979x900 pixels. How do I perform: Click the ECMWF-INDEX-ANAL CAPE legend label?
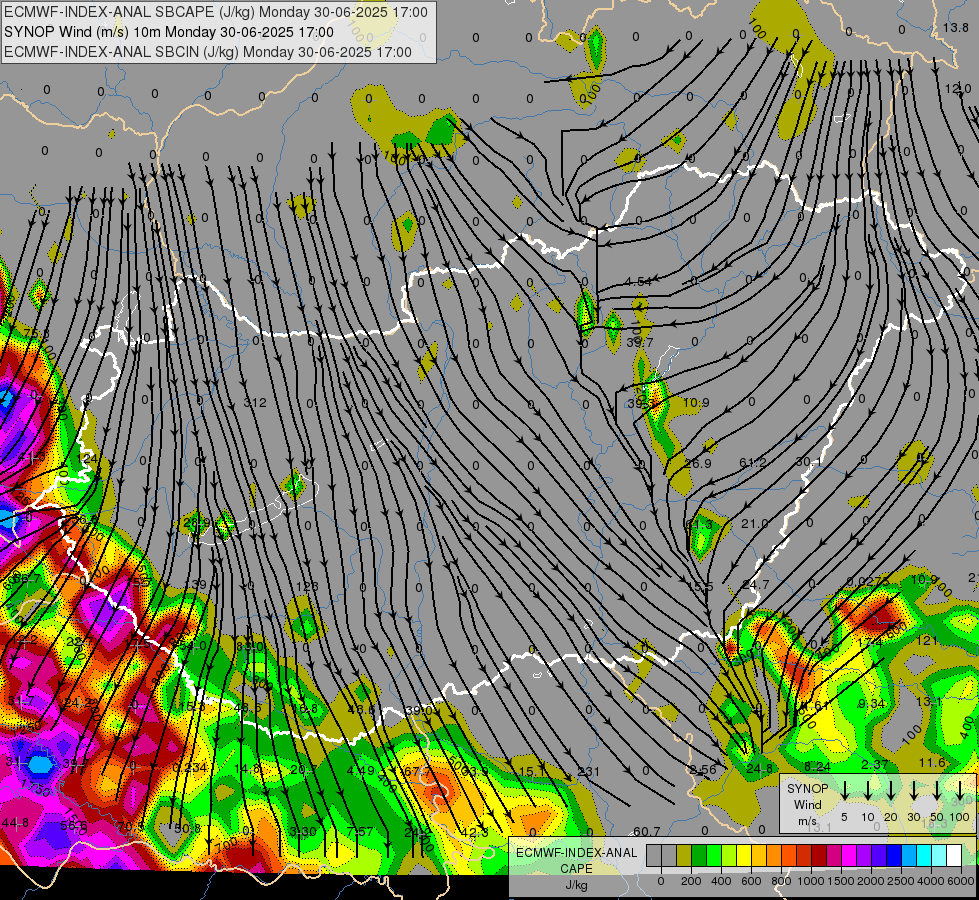coord(576,860)
